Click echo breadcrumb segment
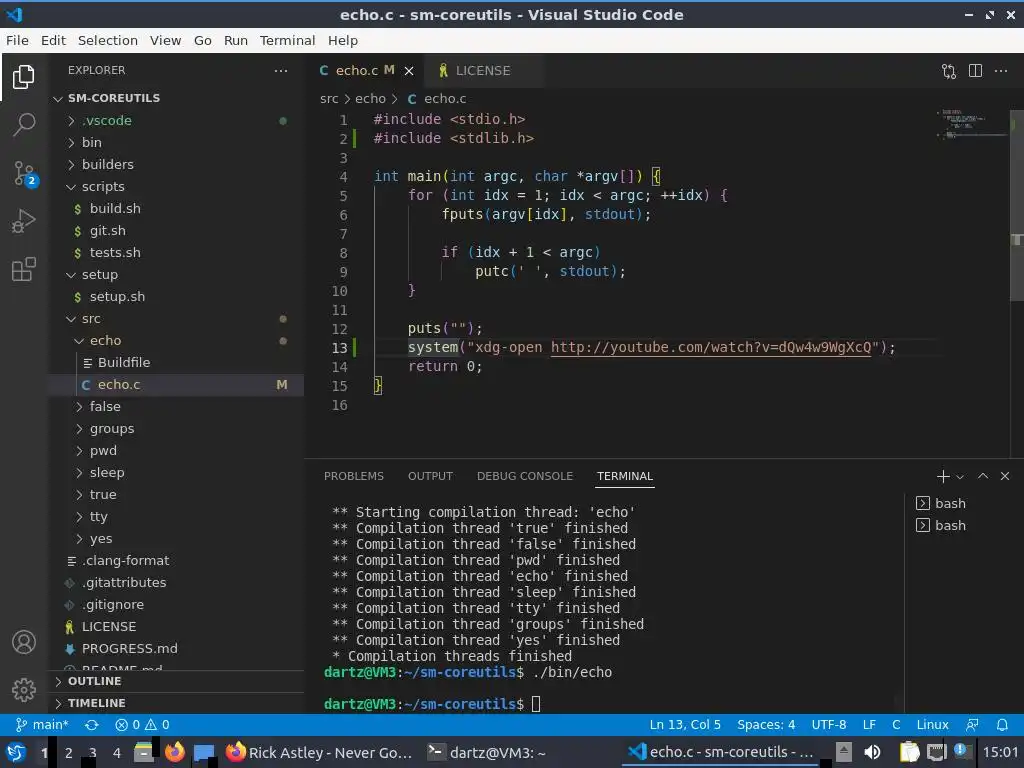 tap(370, 99)
